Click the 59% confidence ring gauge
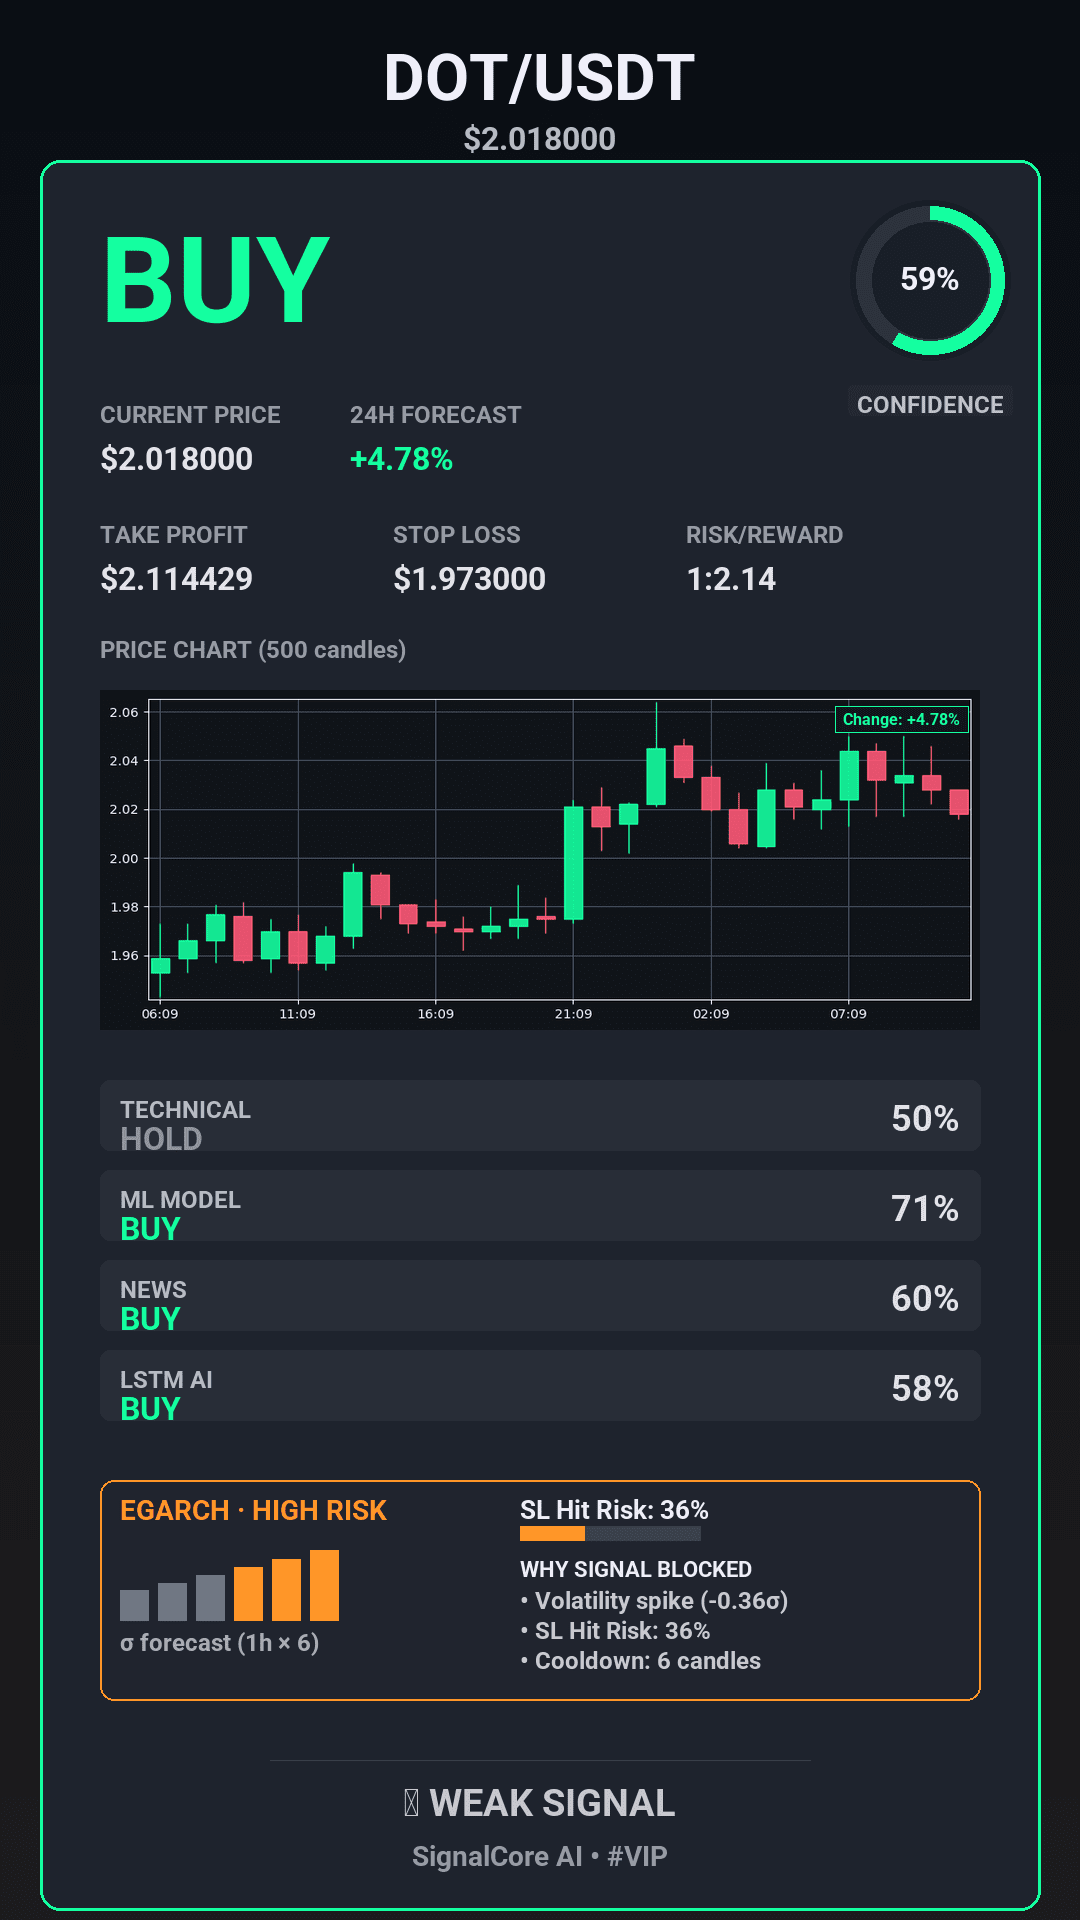Image resolution: width=1080 pixels, height=1920 pixels. click(929, 280)
